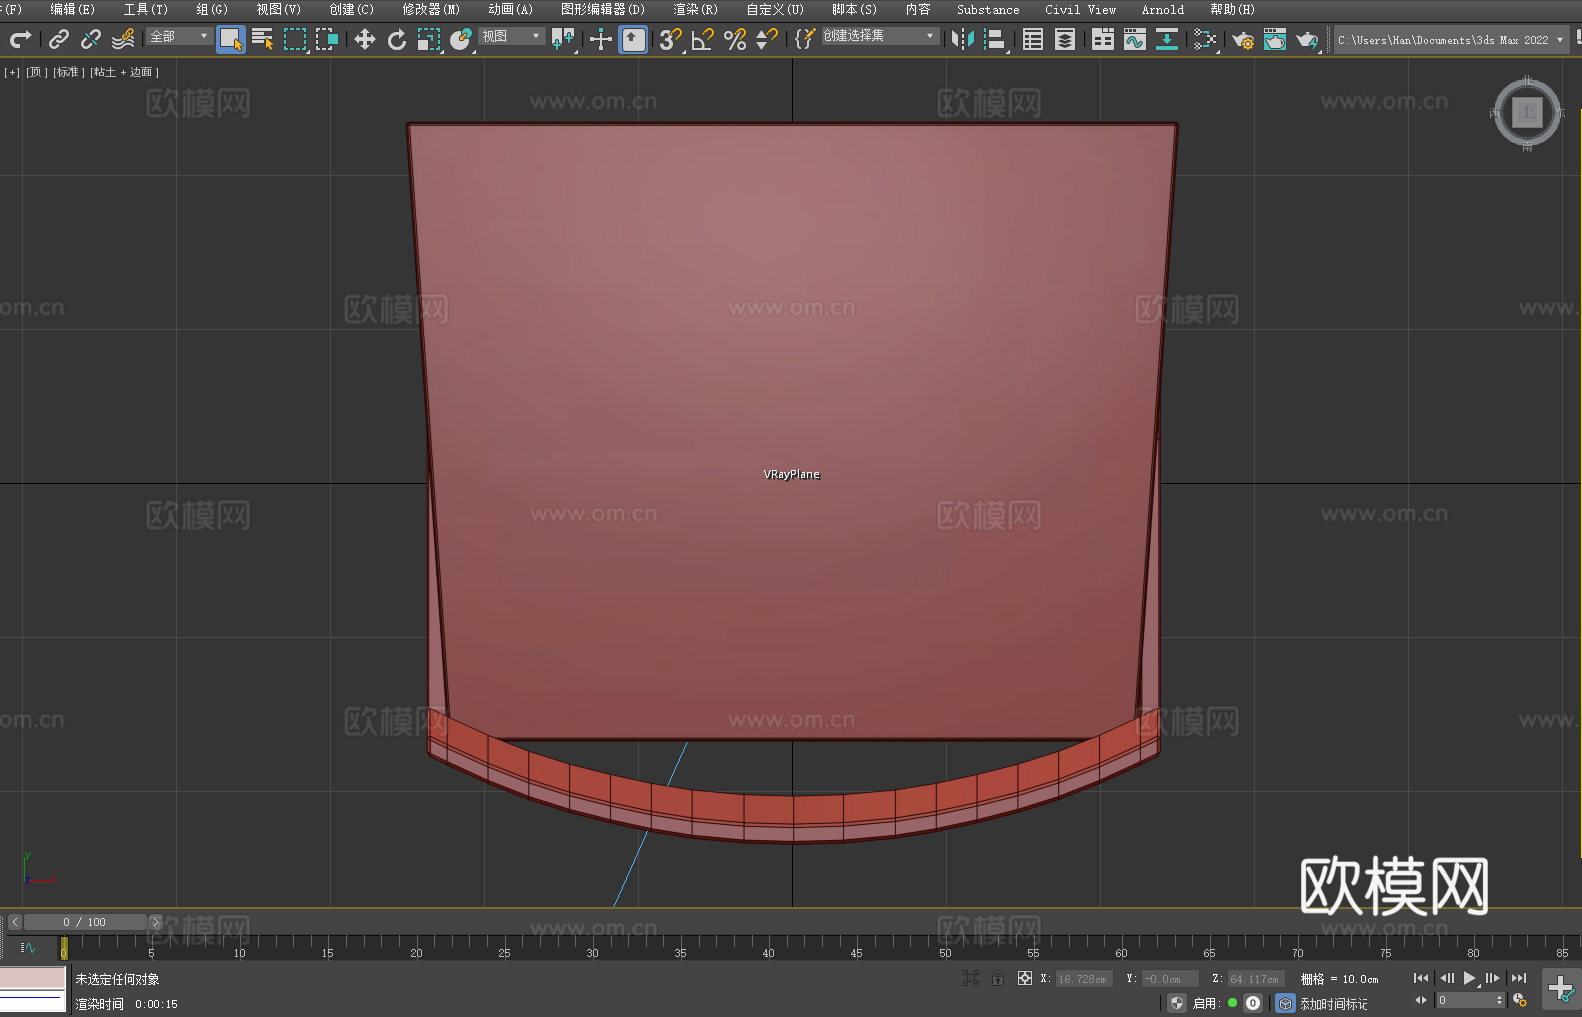Viewport: 1582px width, 1017px height.
Task: Open Rendered Frame Window icon
Action: tap(1275, 39)
